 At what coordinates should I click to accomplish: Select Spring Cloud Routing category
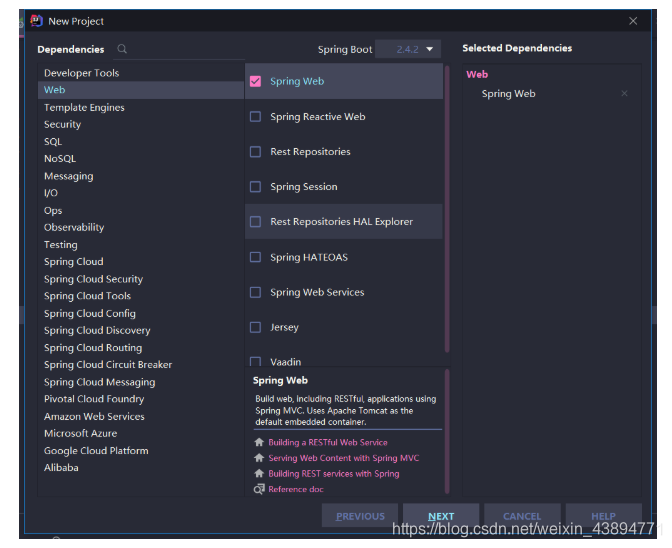pyautogui.click(x=141, y=347)
